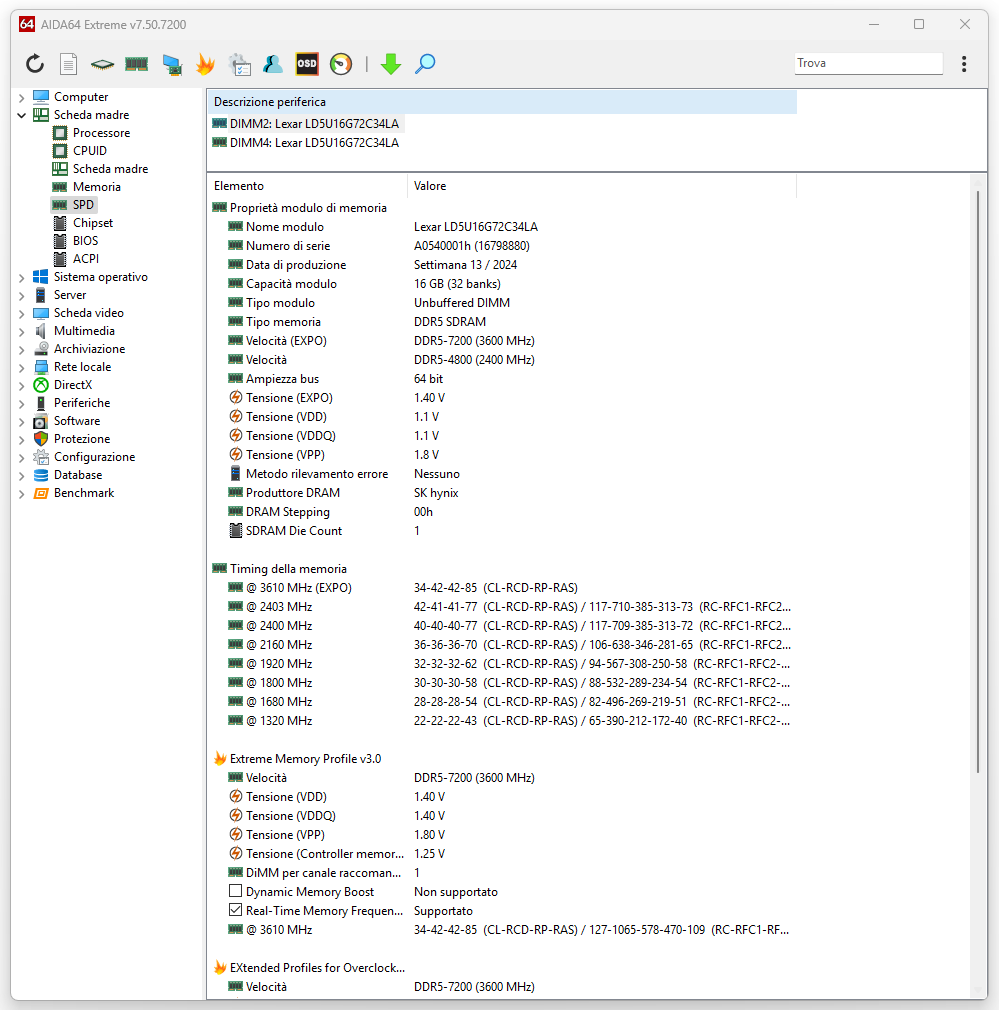
Task: Open the flame stability test icon
Action: coord(205,64)
